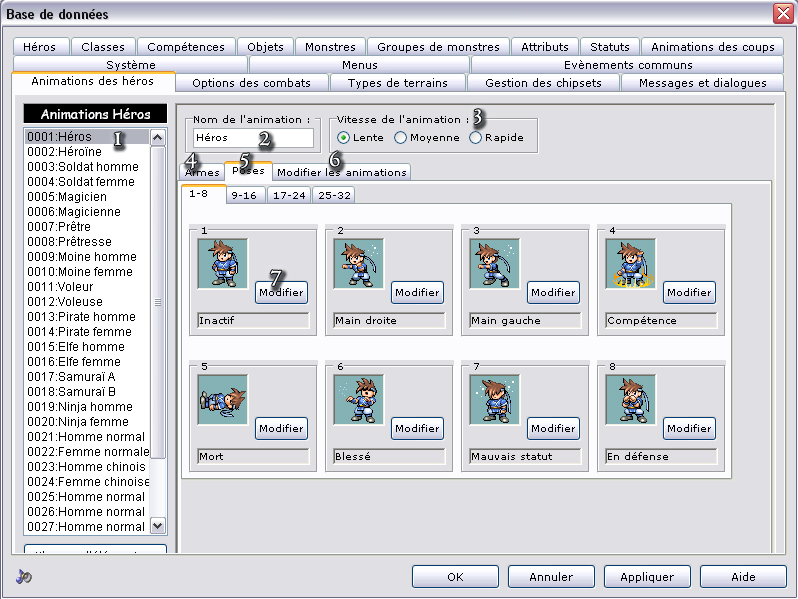This screenshot has height=599, width=798.
Task: Click the En défense pose sprite
Action: pos(630,400)
